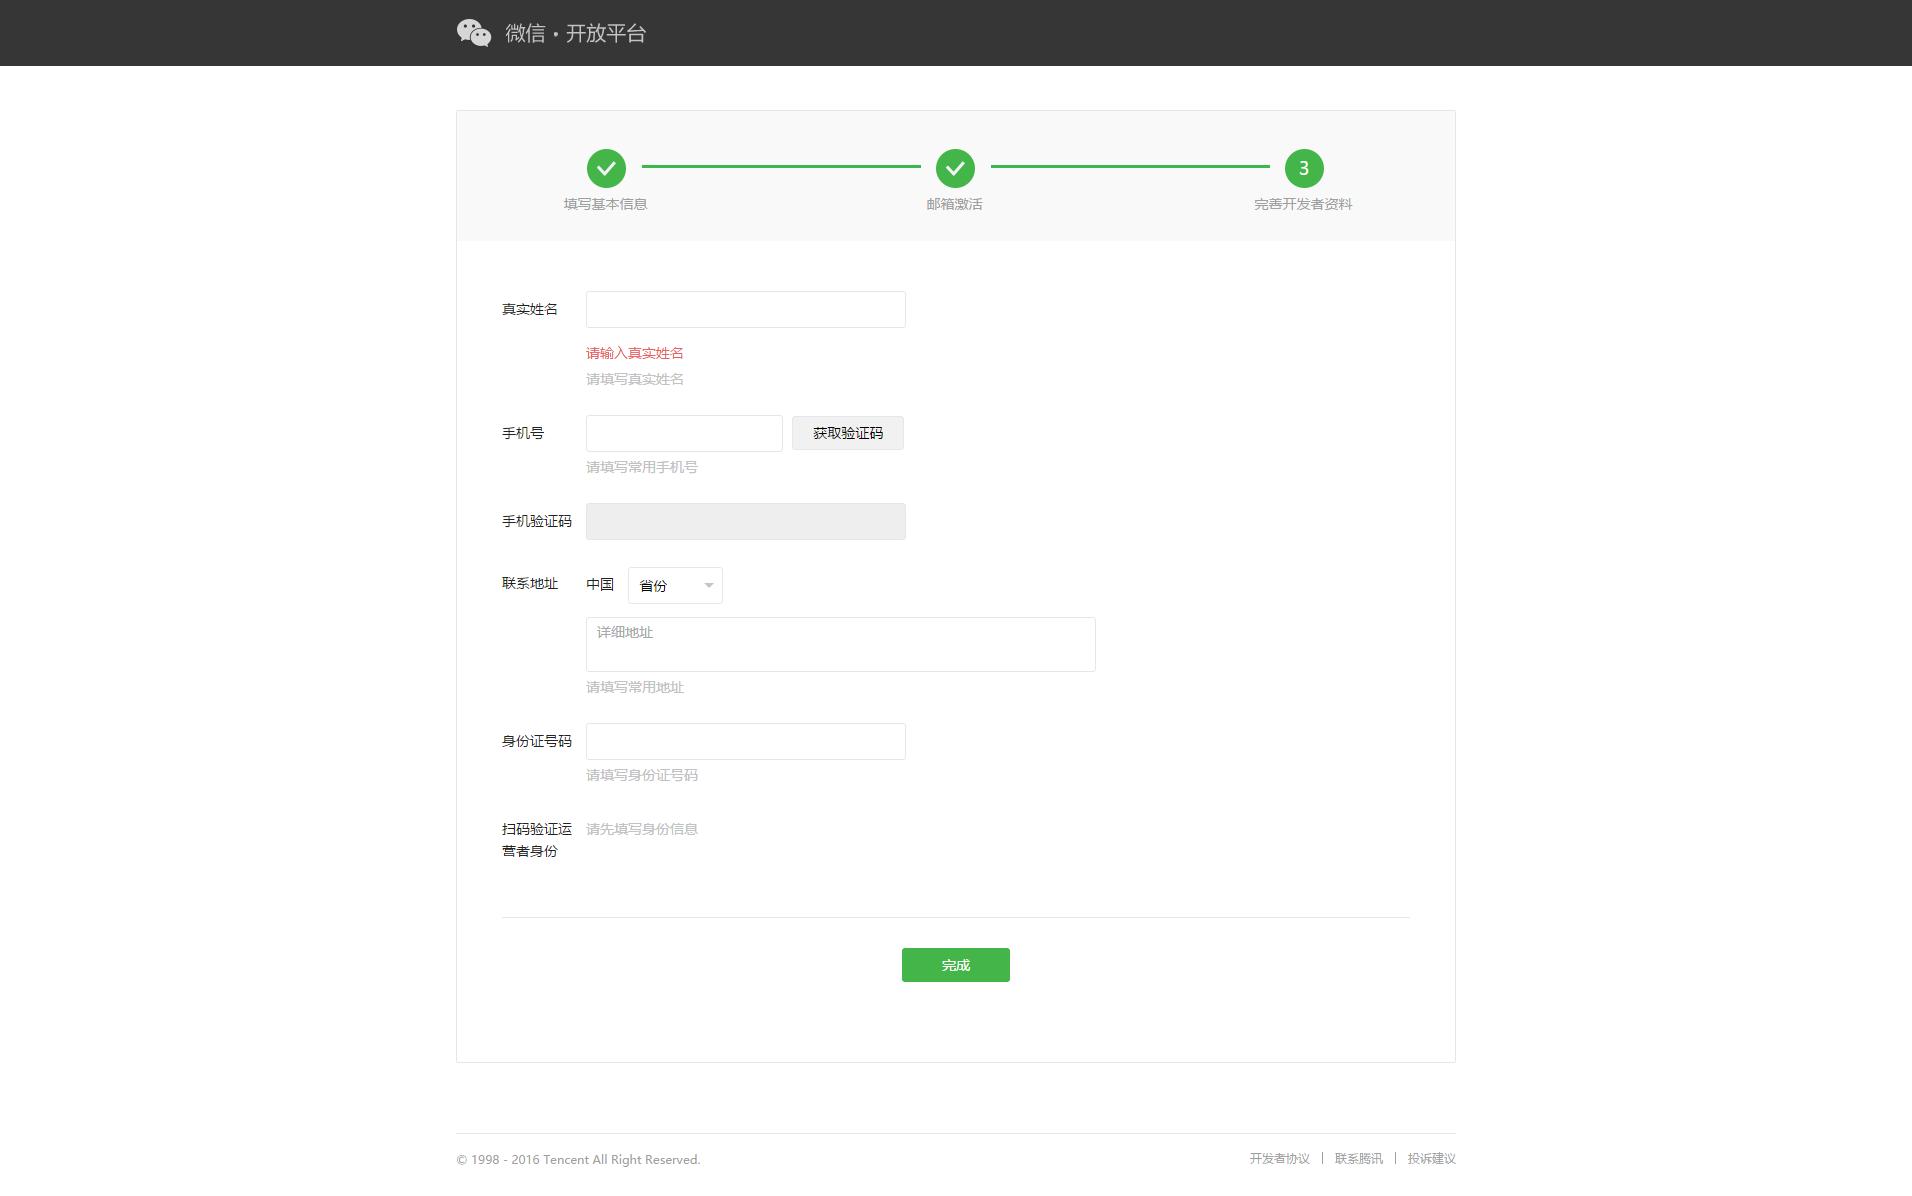This screenshot has width=1912, height=1196.
Task: Open the 投诉建议 footer link
Action: point(1432,1159)
